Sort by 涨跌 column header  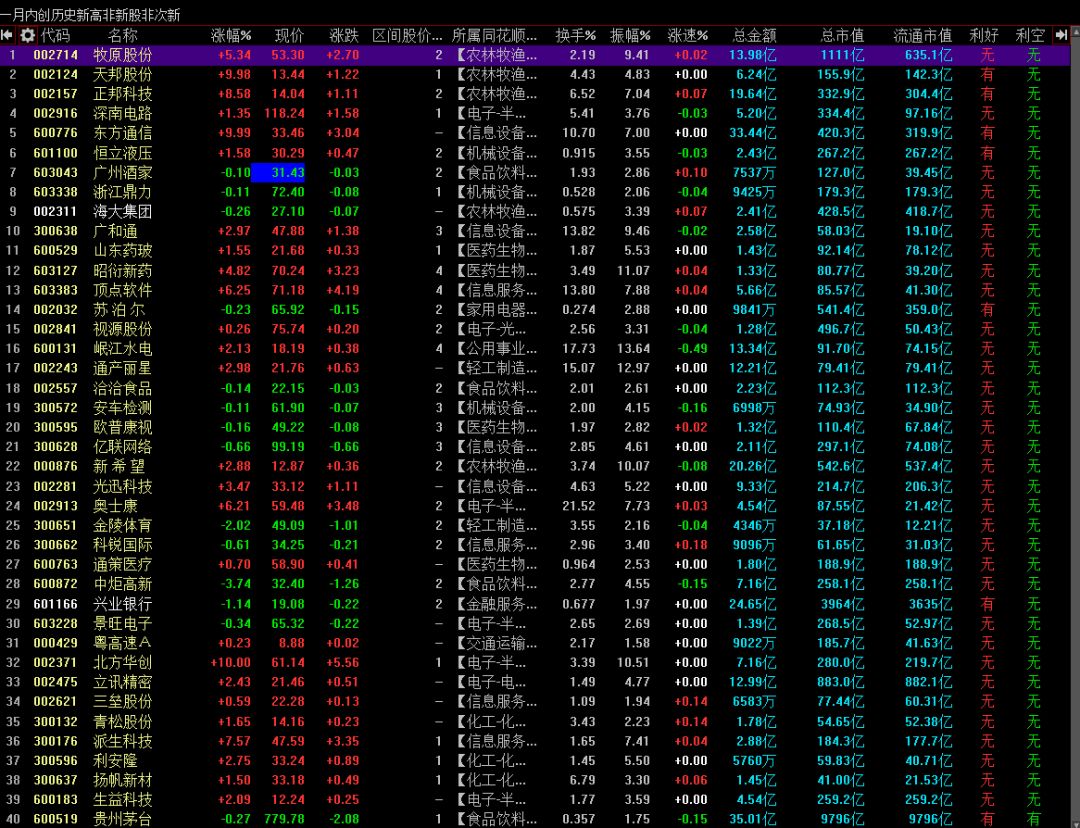(x=344, y=34)
